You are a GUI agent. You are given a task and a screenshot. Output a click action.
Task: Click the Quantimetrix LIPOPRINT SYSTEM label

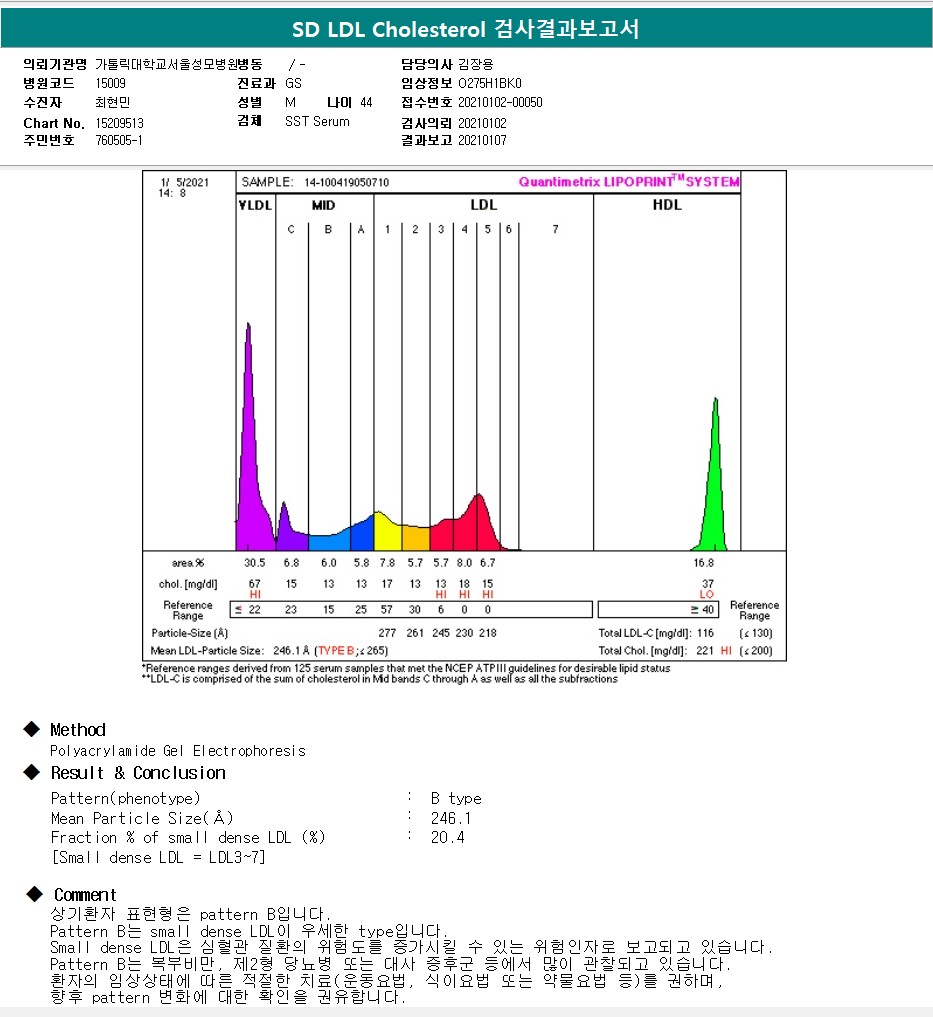[x=629, y=182]
